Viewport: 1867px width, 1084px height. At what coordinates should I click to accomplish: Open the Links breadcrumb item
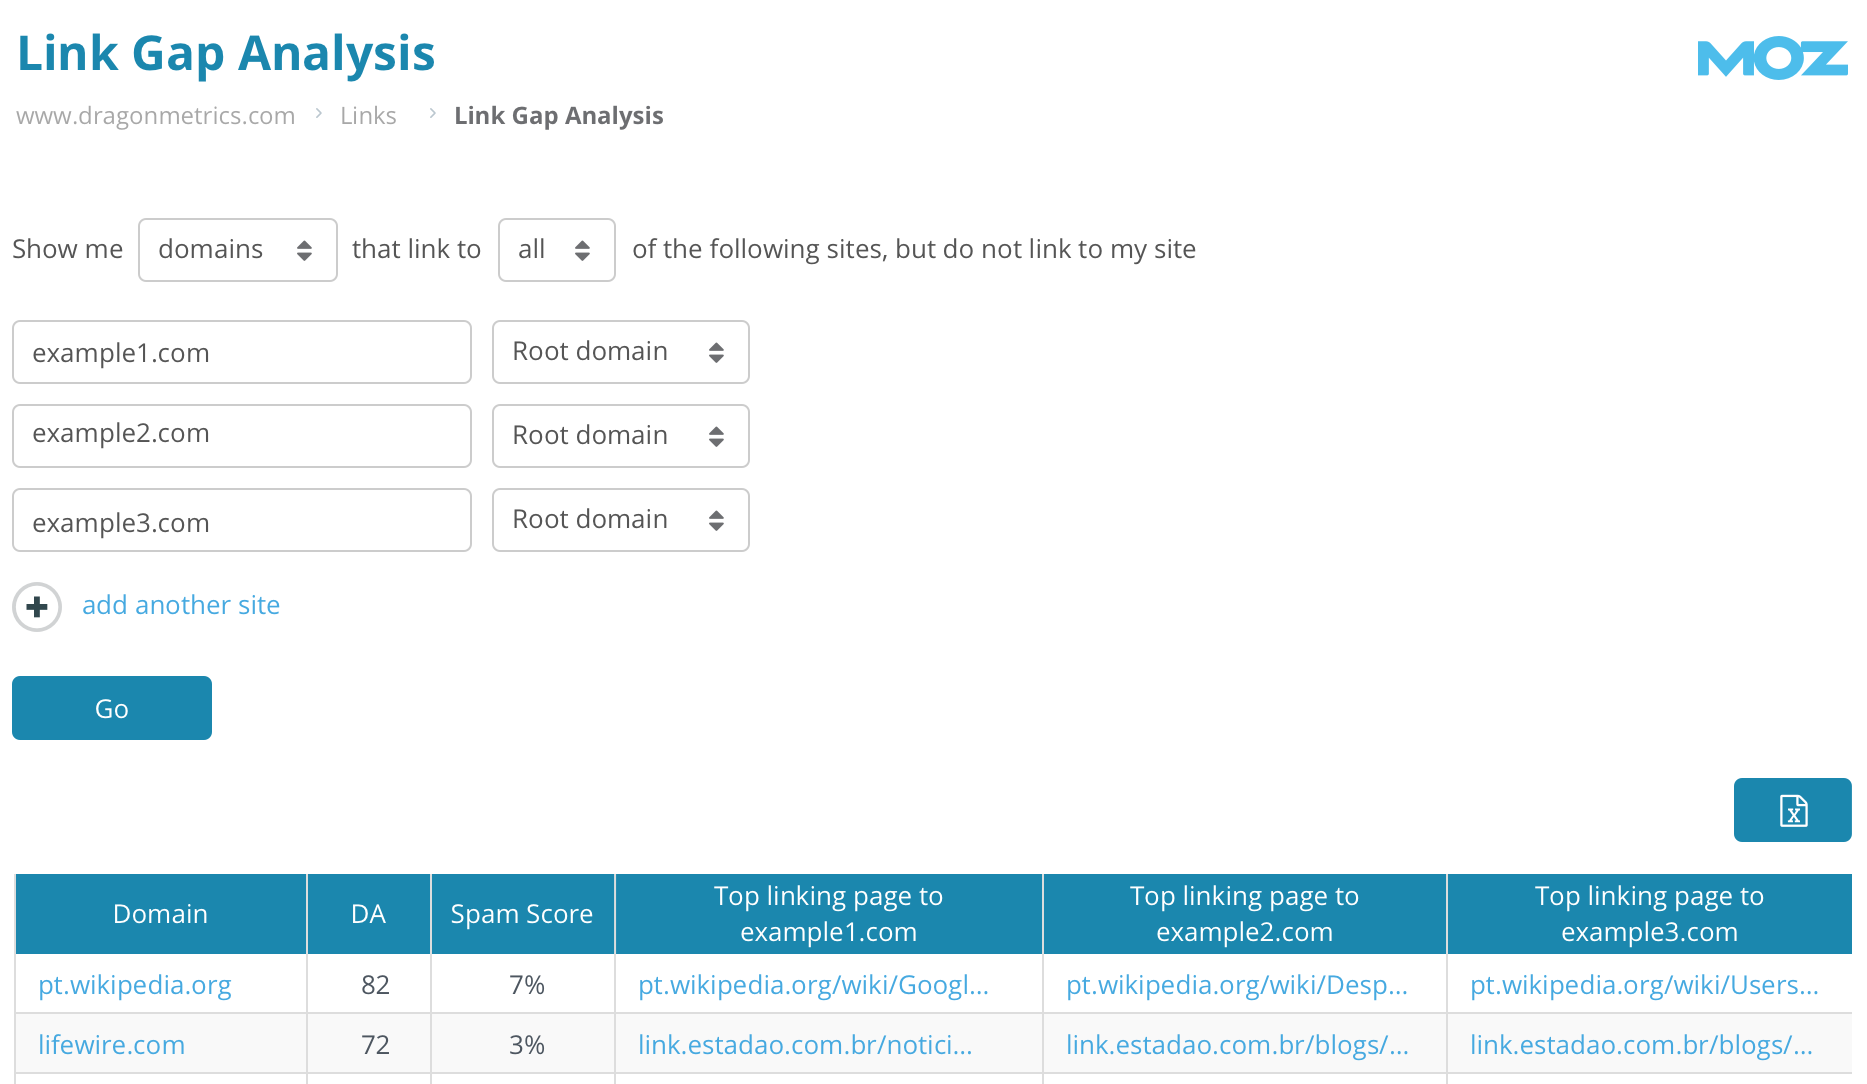[368, 115]
